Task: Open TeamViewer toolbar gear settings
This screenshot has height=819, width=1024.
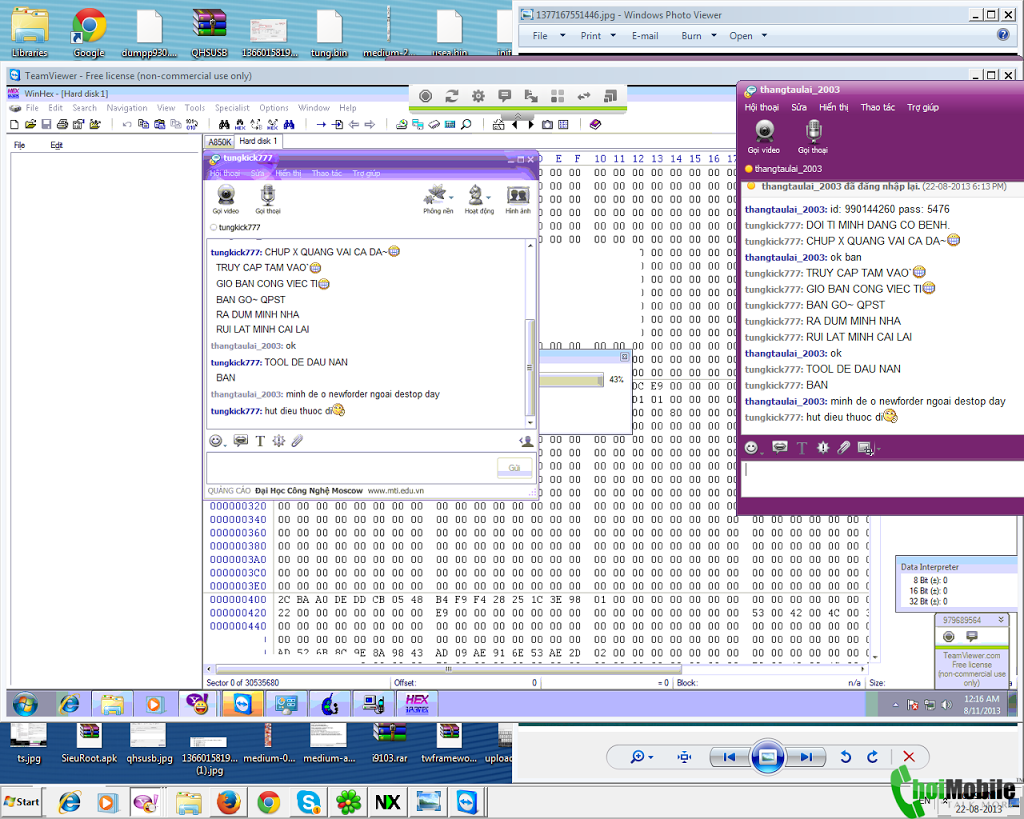Action: coord(478,96)
